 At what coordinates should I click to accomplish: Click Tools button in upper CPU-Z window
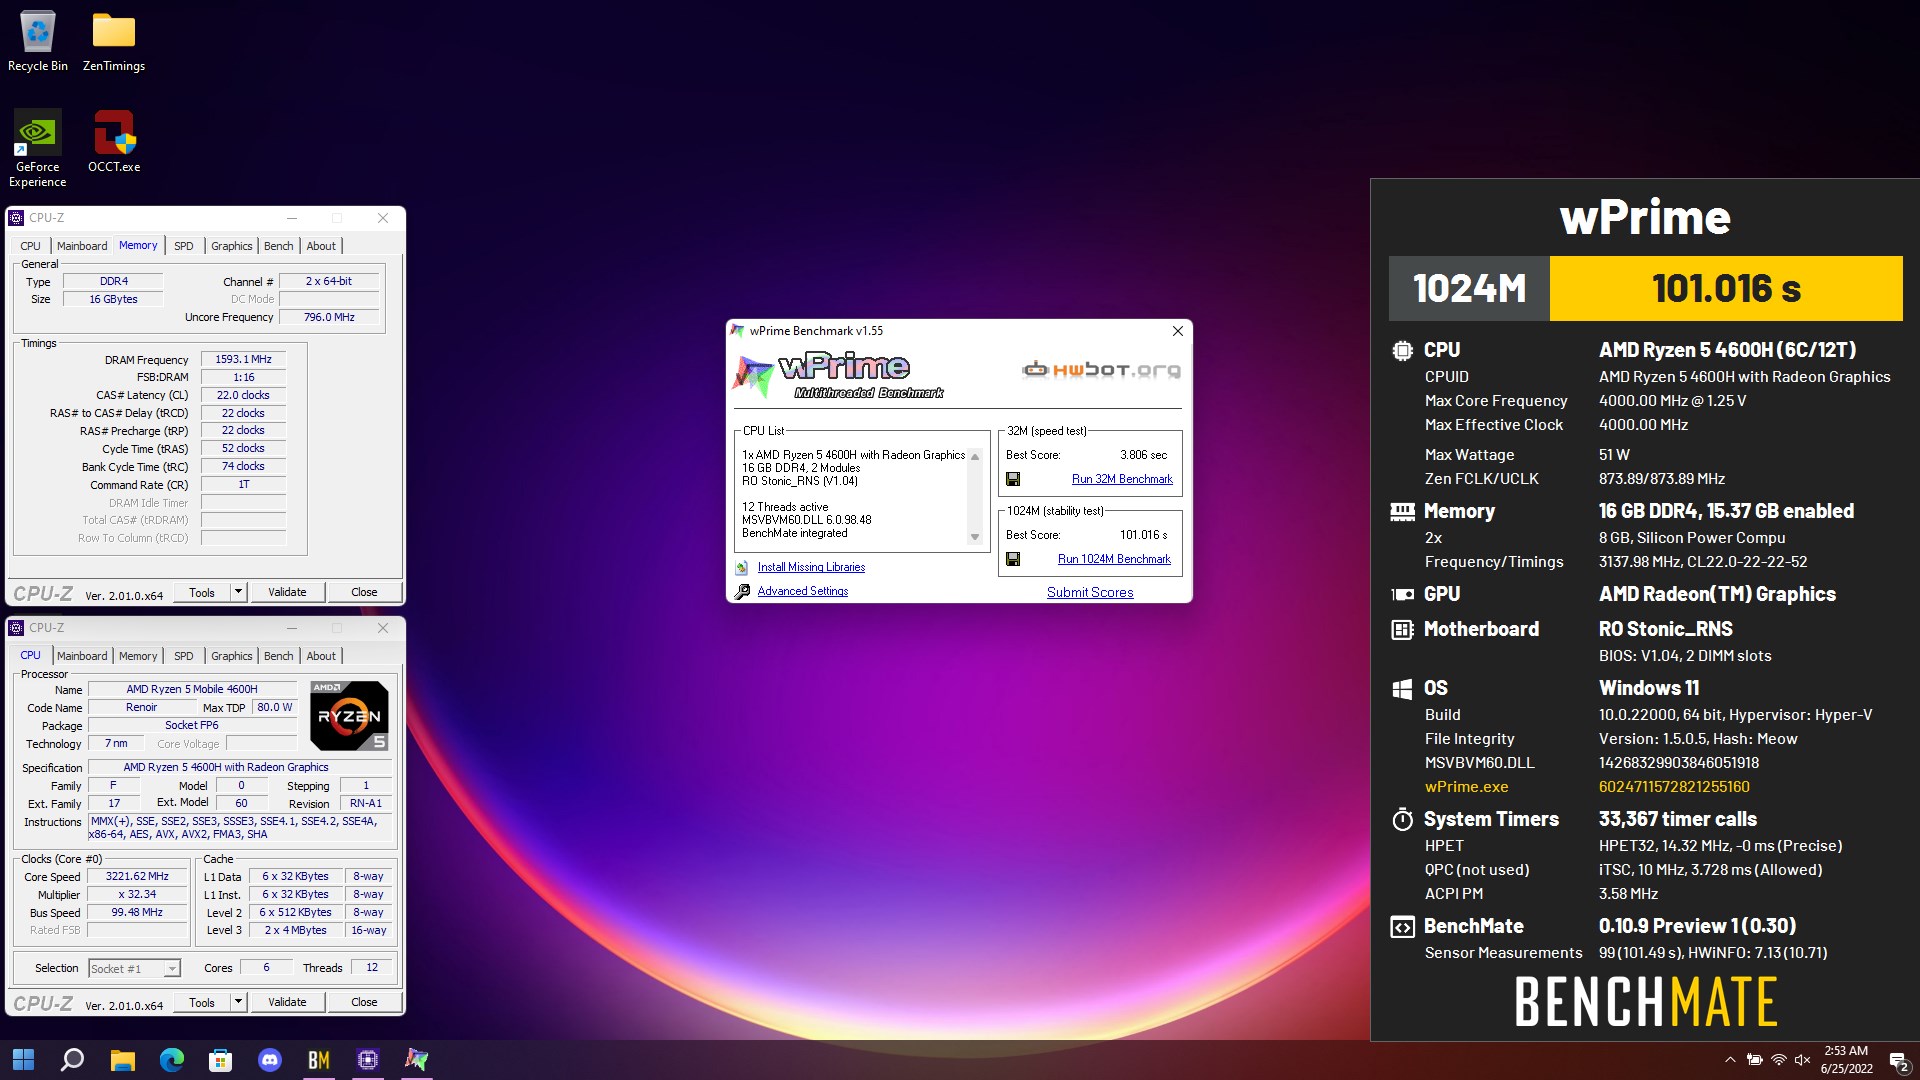tap(202, 592)
